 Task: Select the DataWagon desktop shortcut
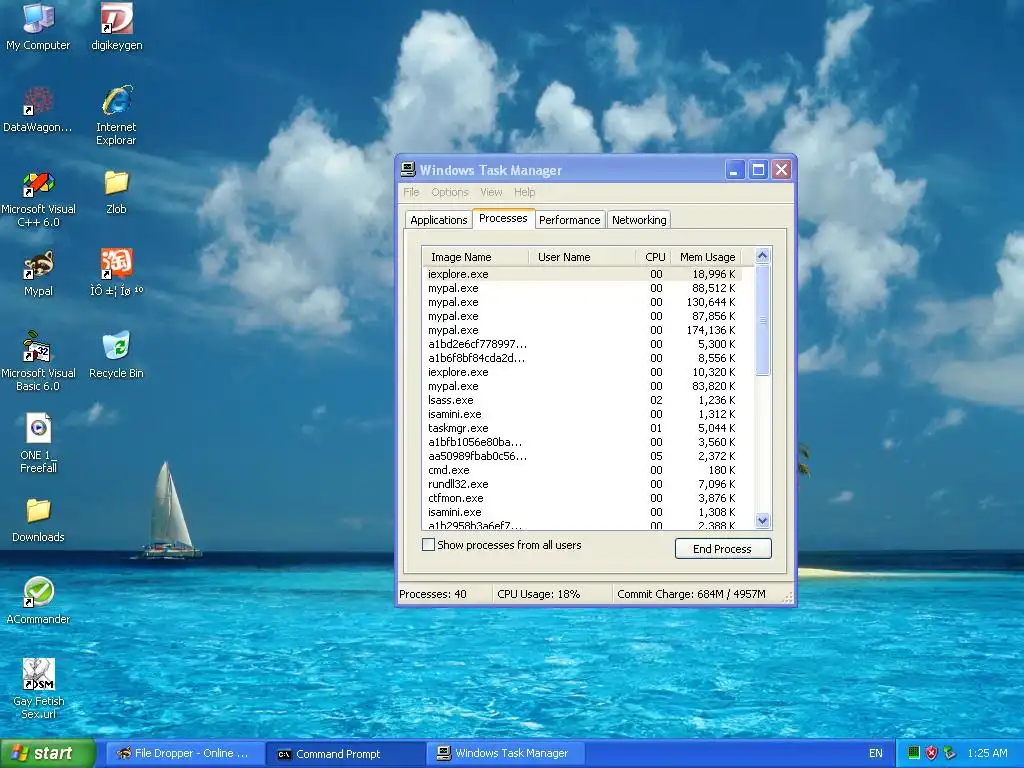click(38, 109)
